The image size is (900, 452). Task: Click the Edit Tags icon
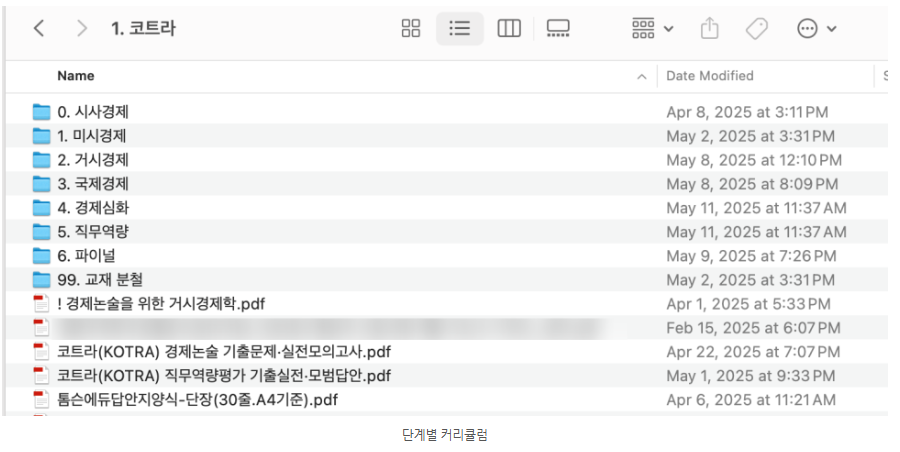tap(756, 29)
